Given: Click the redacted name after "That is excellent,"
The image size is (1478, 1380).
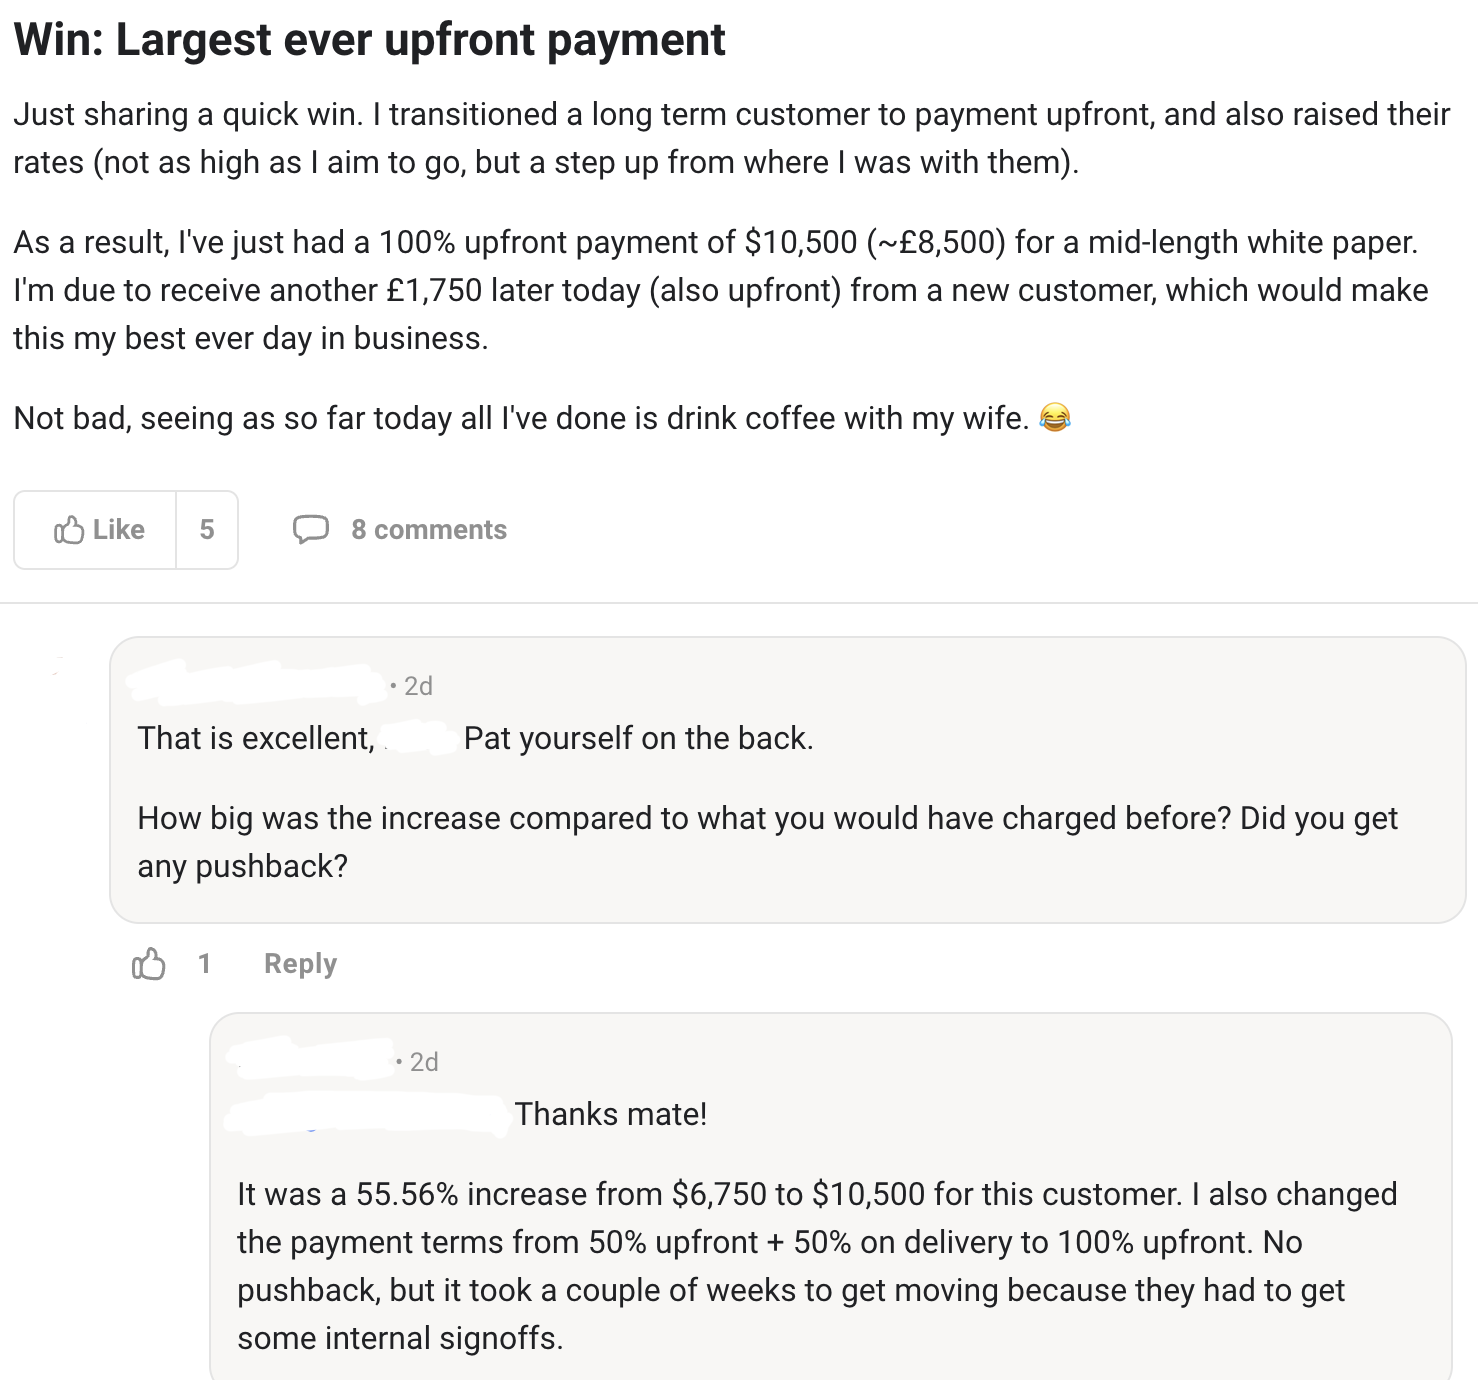Looking at the screenshot, I should pyautogui.click(x=419, y=739).
